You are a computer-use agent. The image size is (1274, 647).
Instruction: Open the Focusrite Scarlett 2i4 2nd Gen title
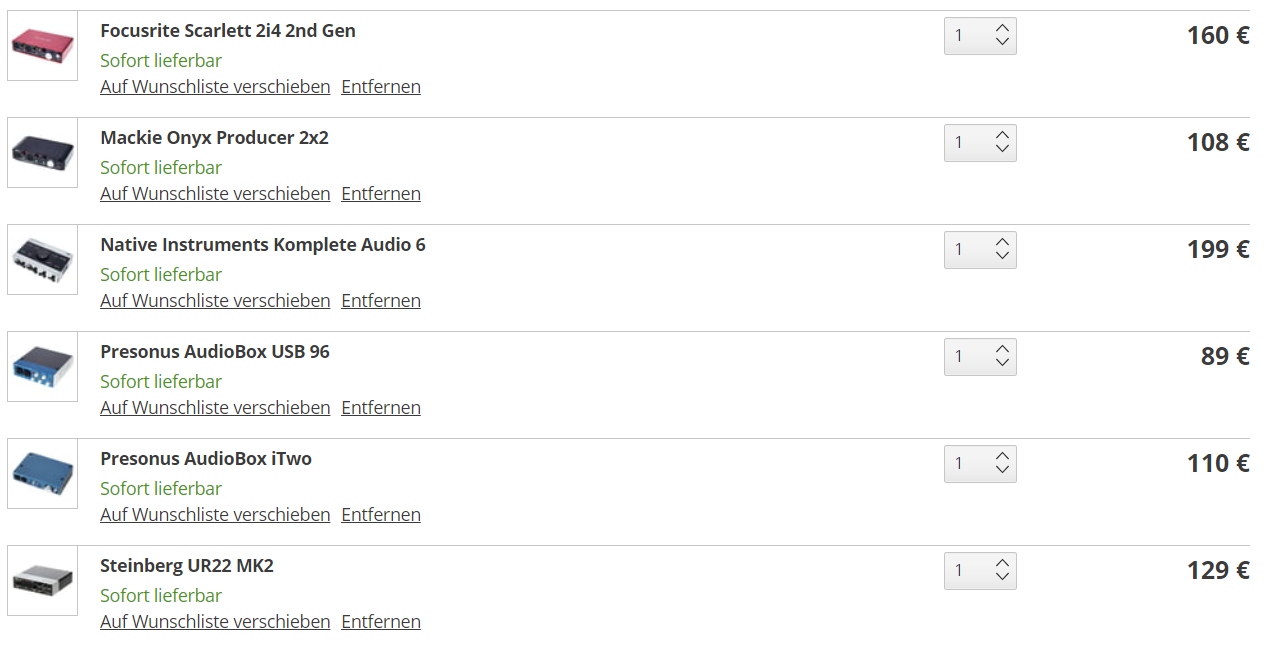click(x=228, y=31)
